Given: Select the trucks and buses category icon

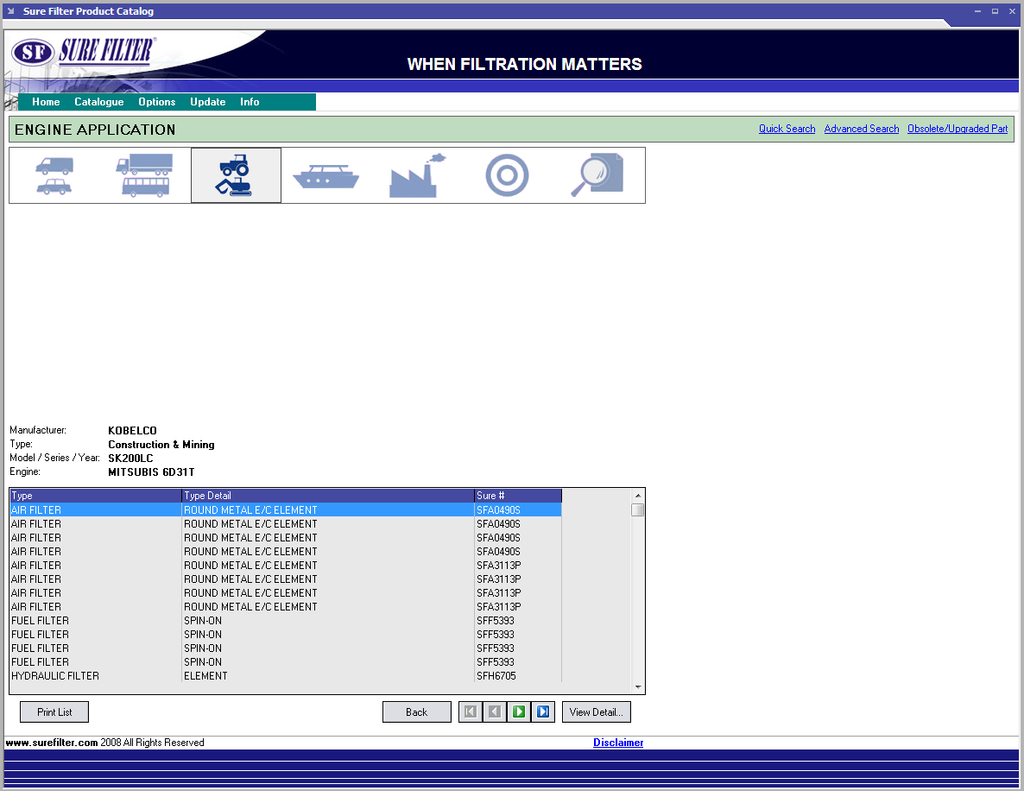Looking at the screenshot, I should pos(144,176).
